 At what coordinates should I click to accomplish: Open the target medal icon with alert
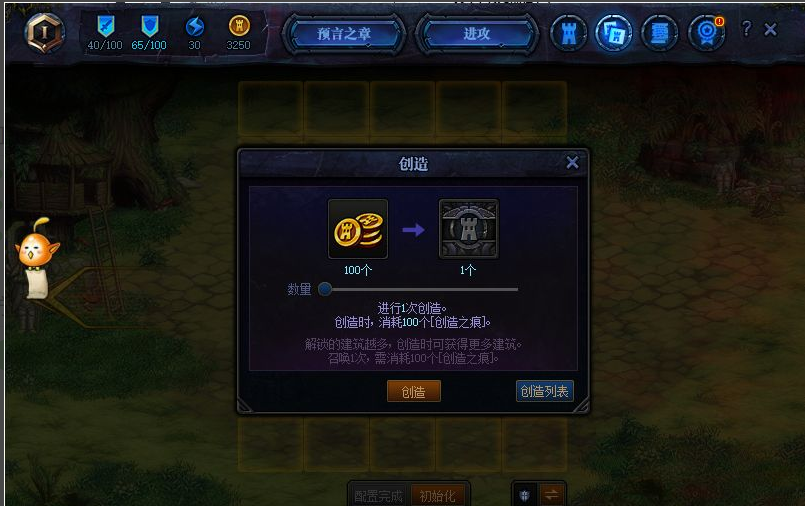pos(706,33)
